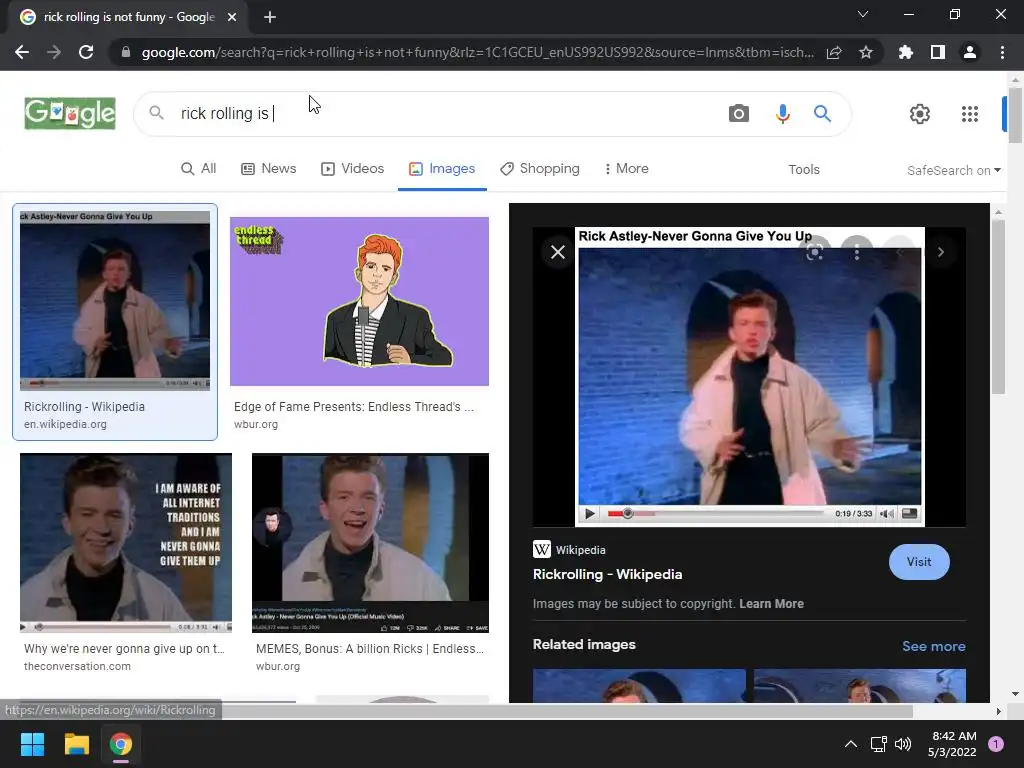
Task: Click the Chrome back arrow
Action: pos(22,52)
